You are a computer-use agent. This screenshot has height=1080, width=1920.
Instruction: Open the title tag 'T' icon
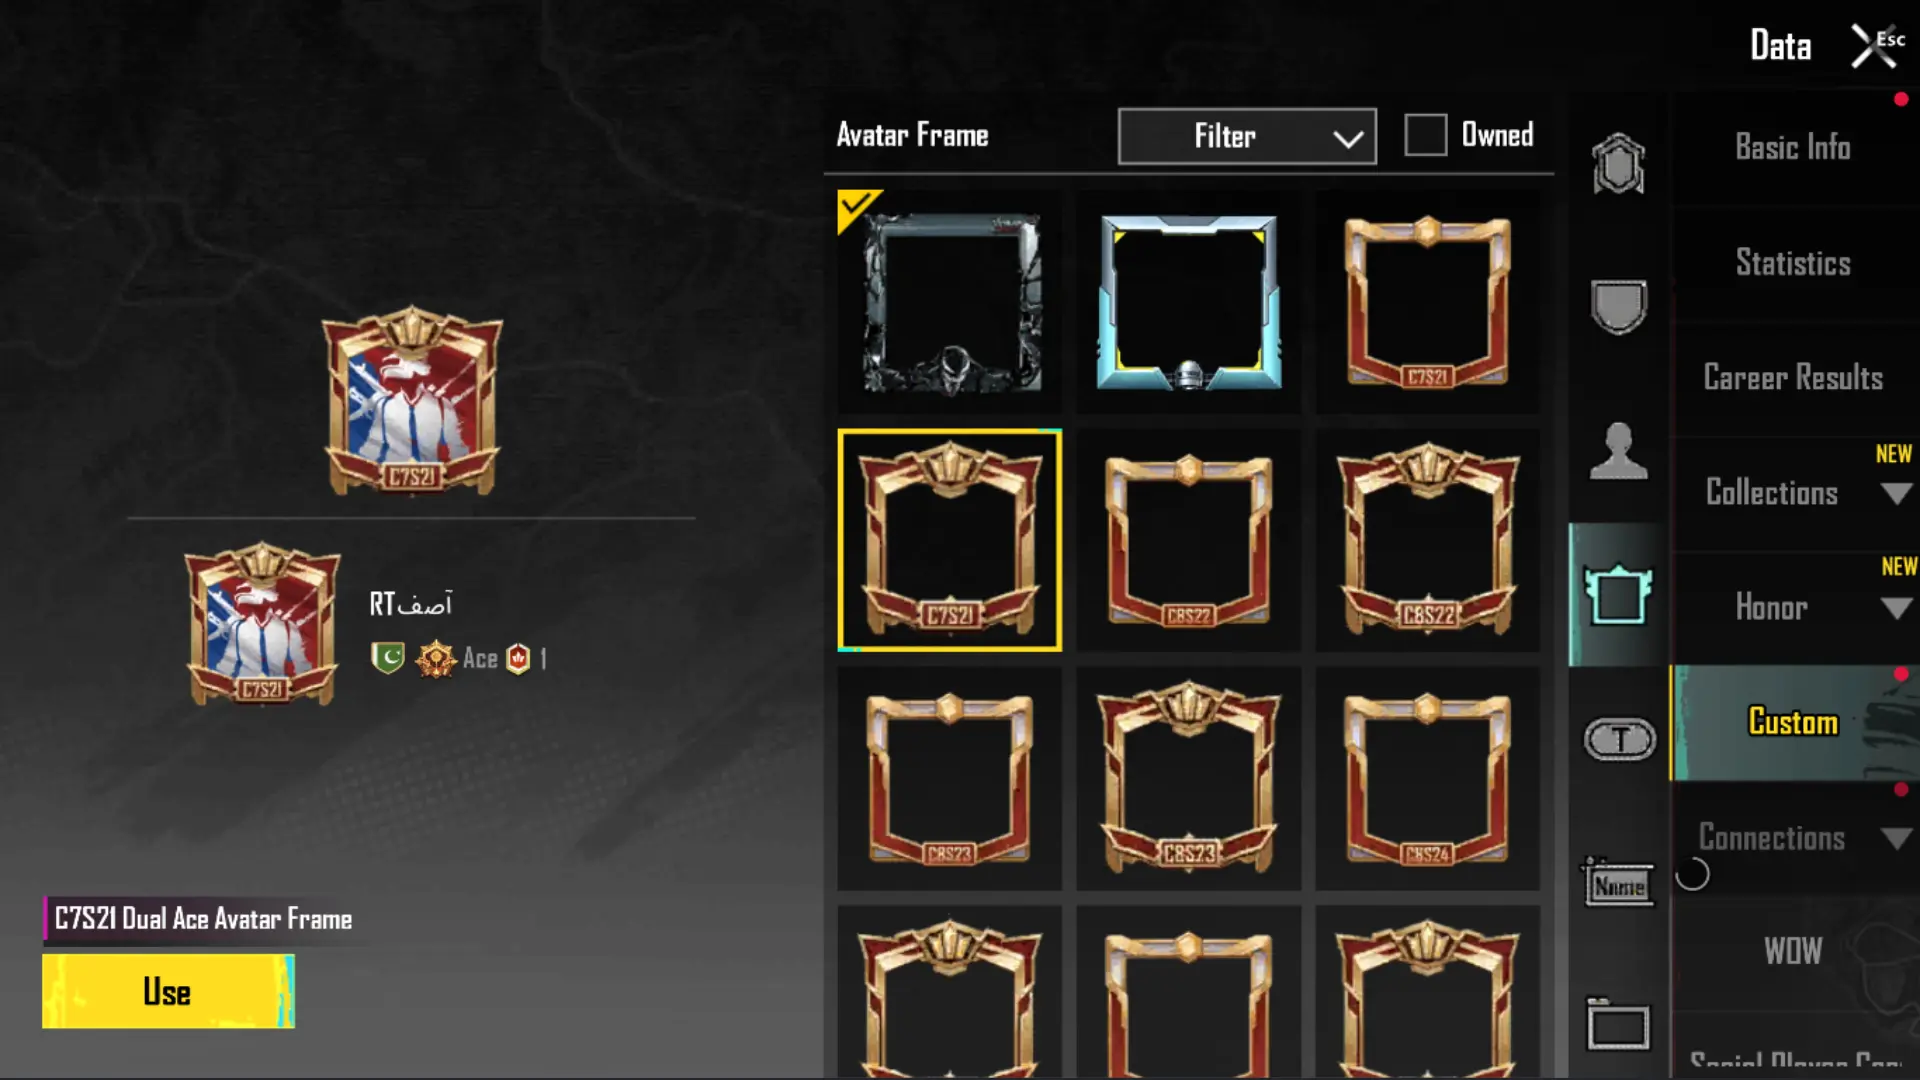[1619, 740]
